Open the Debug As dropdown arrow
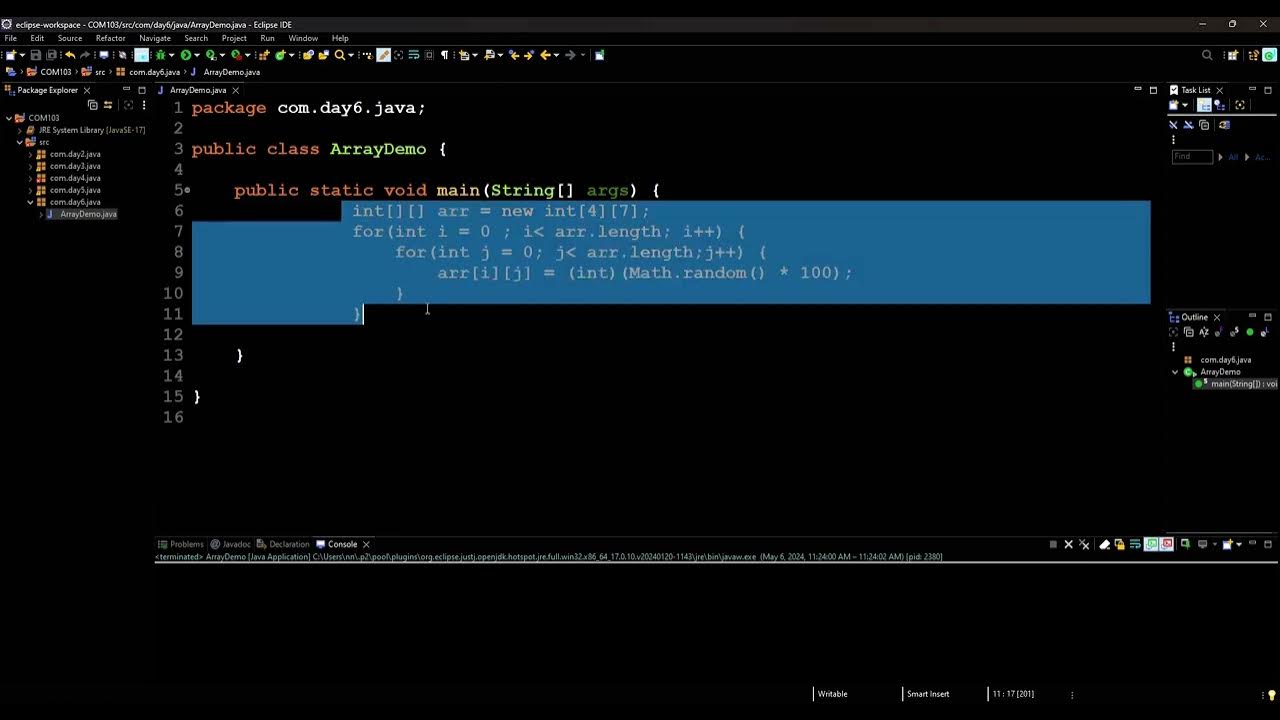 click(x=171, y=55)
